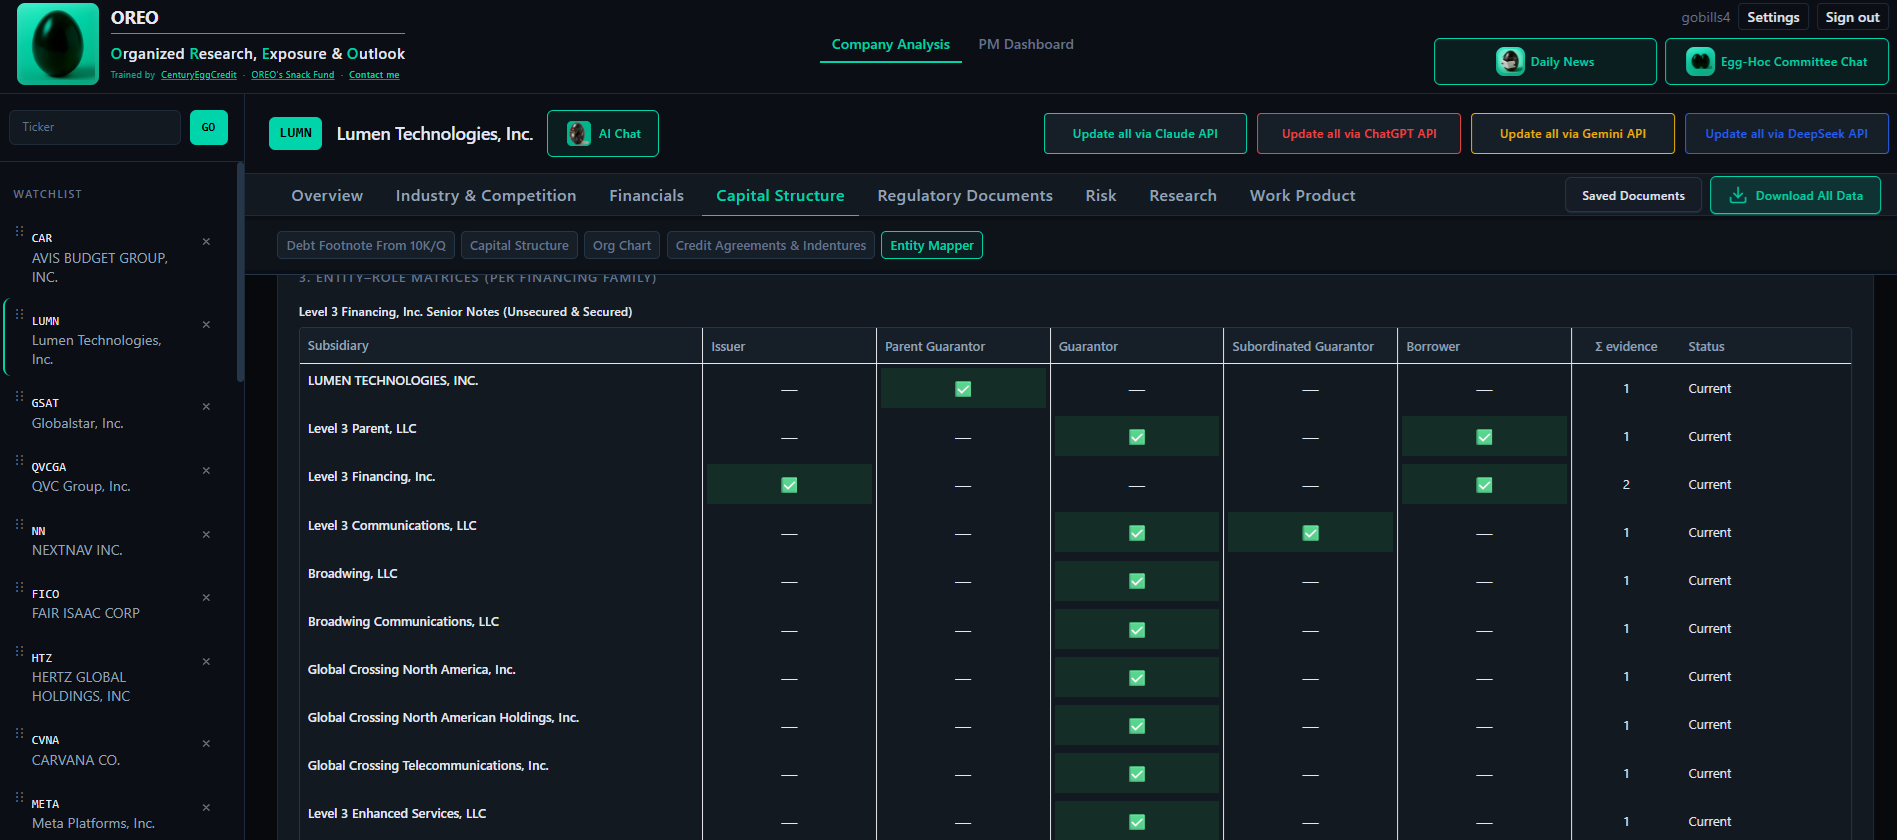Open the Financials tab
Screen dimensions: 1897x840
(647, 196)
